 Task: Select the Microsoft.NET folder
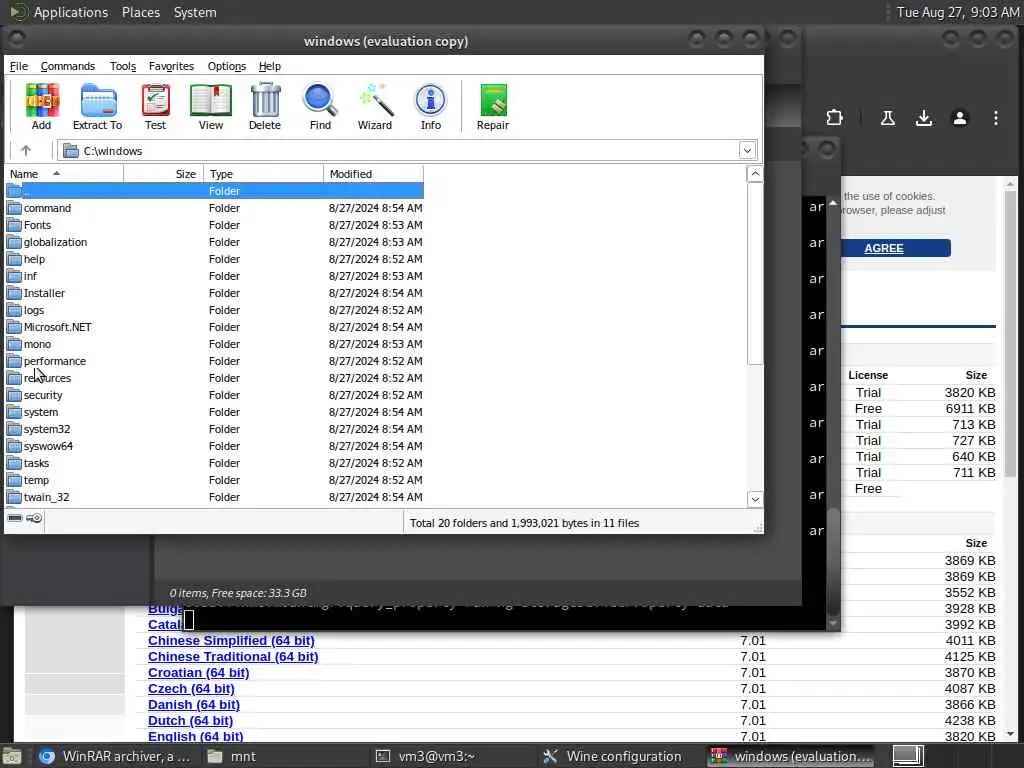214,327
